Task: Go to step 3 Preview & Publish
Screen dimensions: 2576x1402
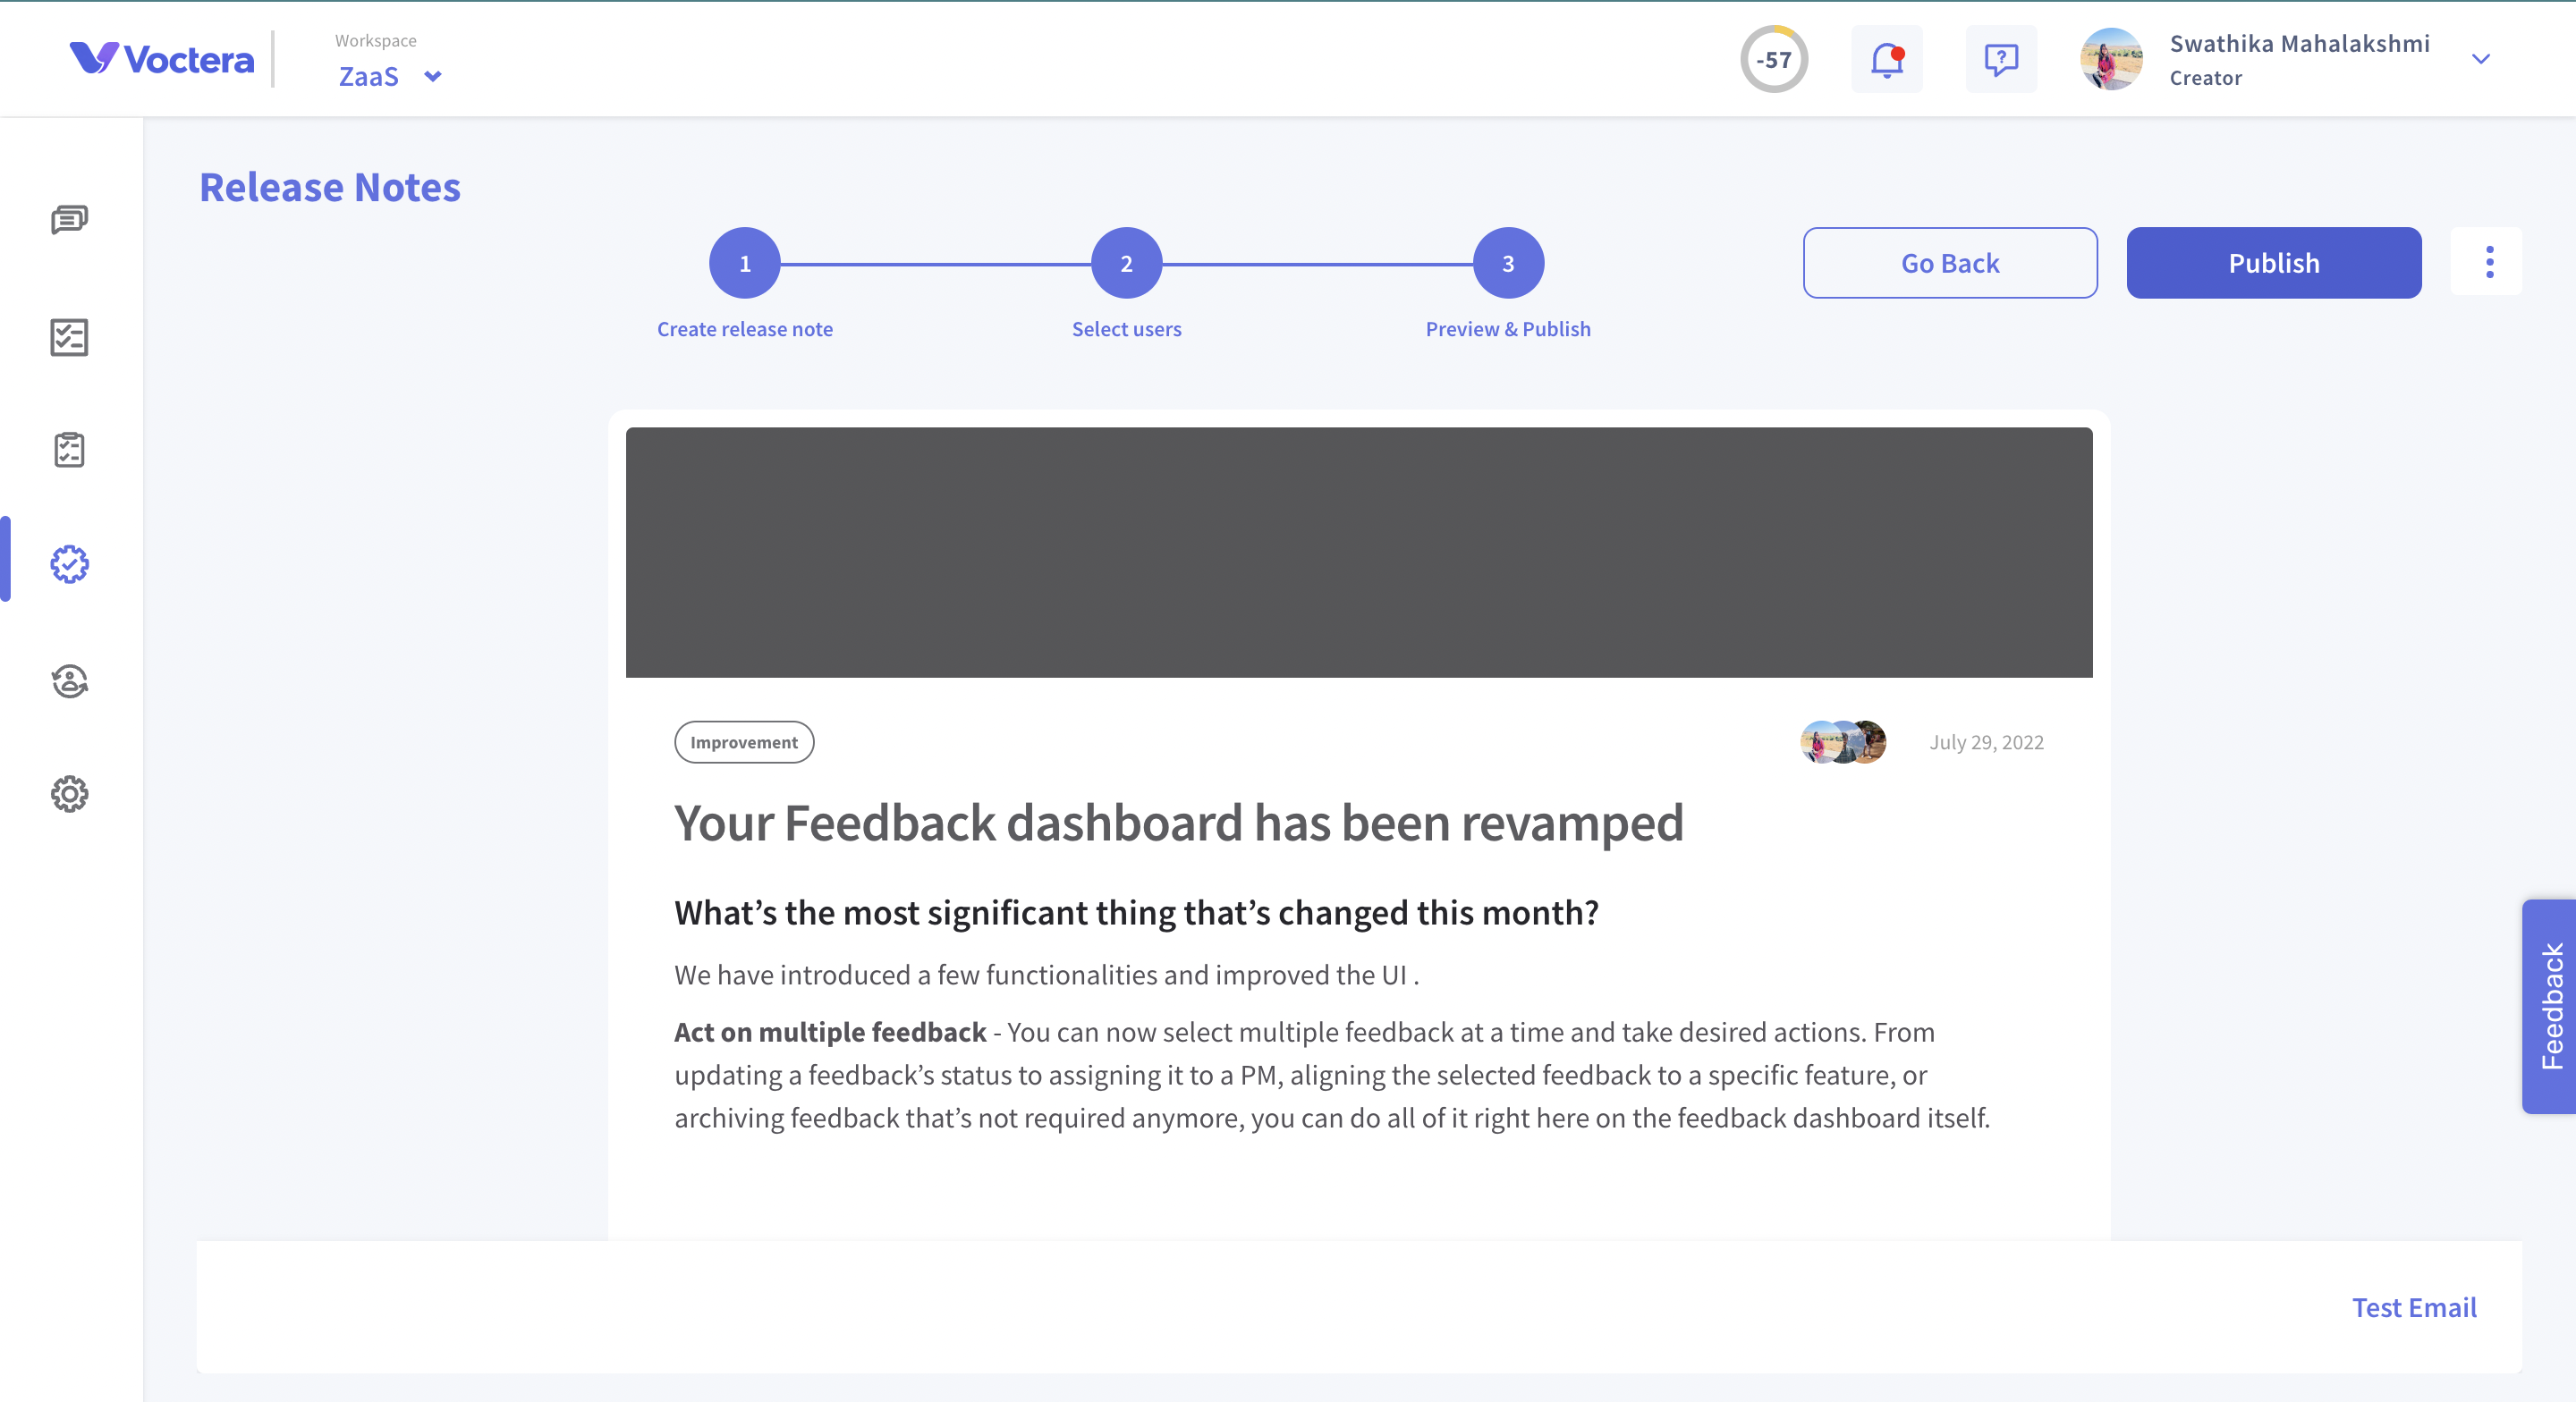Action: pyautogui.click(x=1508, y=263)
